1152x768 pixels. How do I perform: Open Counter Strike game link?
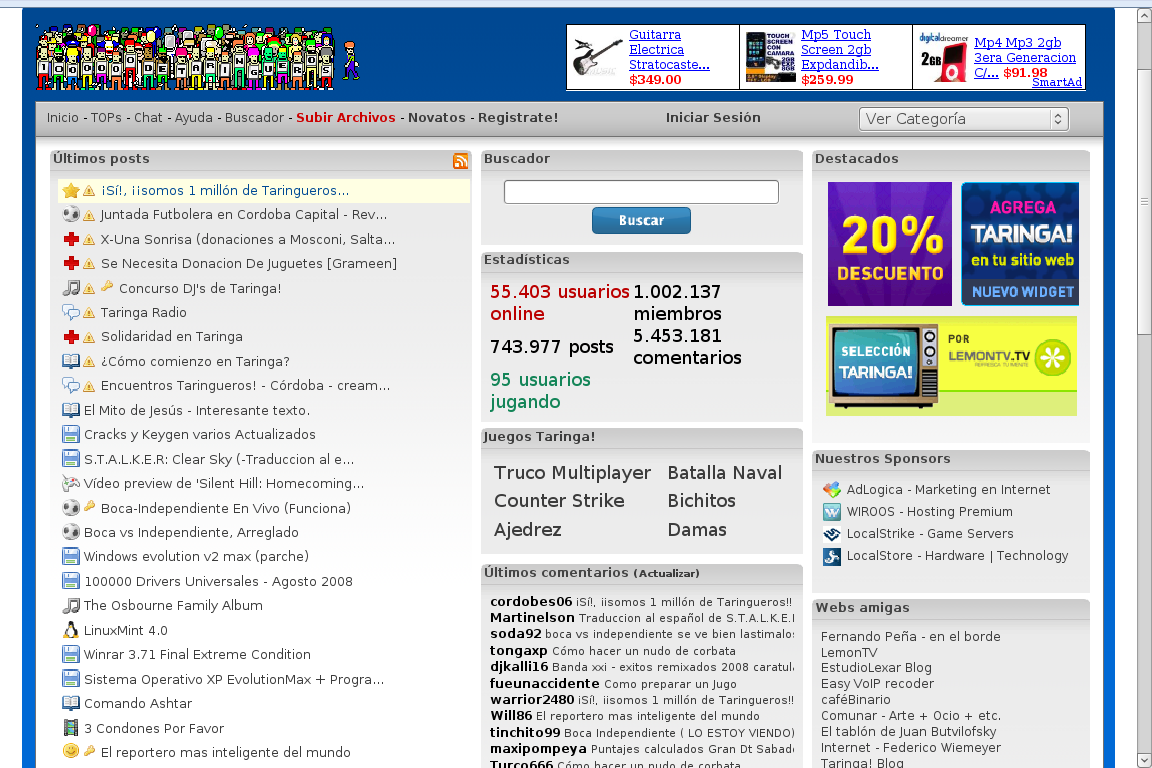pos(559,500)
